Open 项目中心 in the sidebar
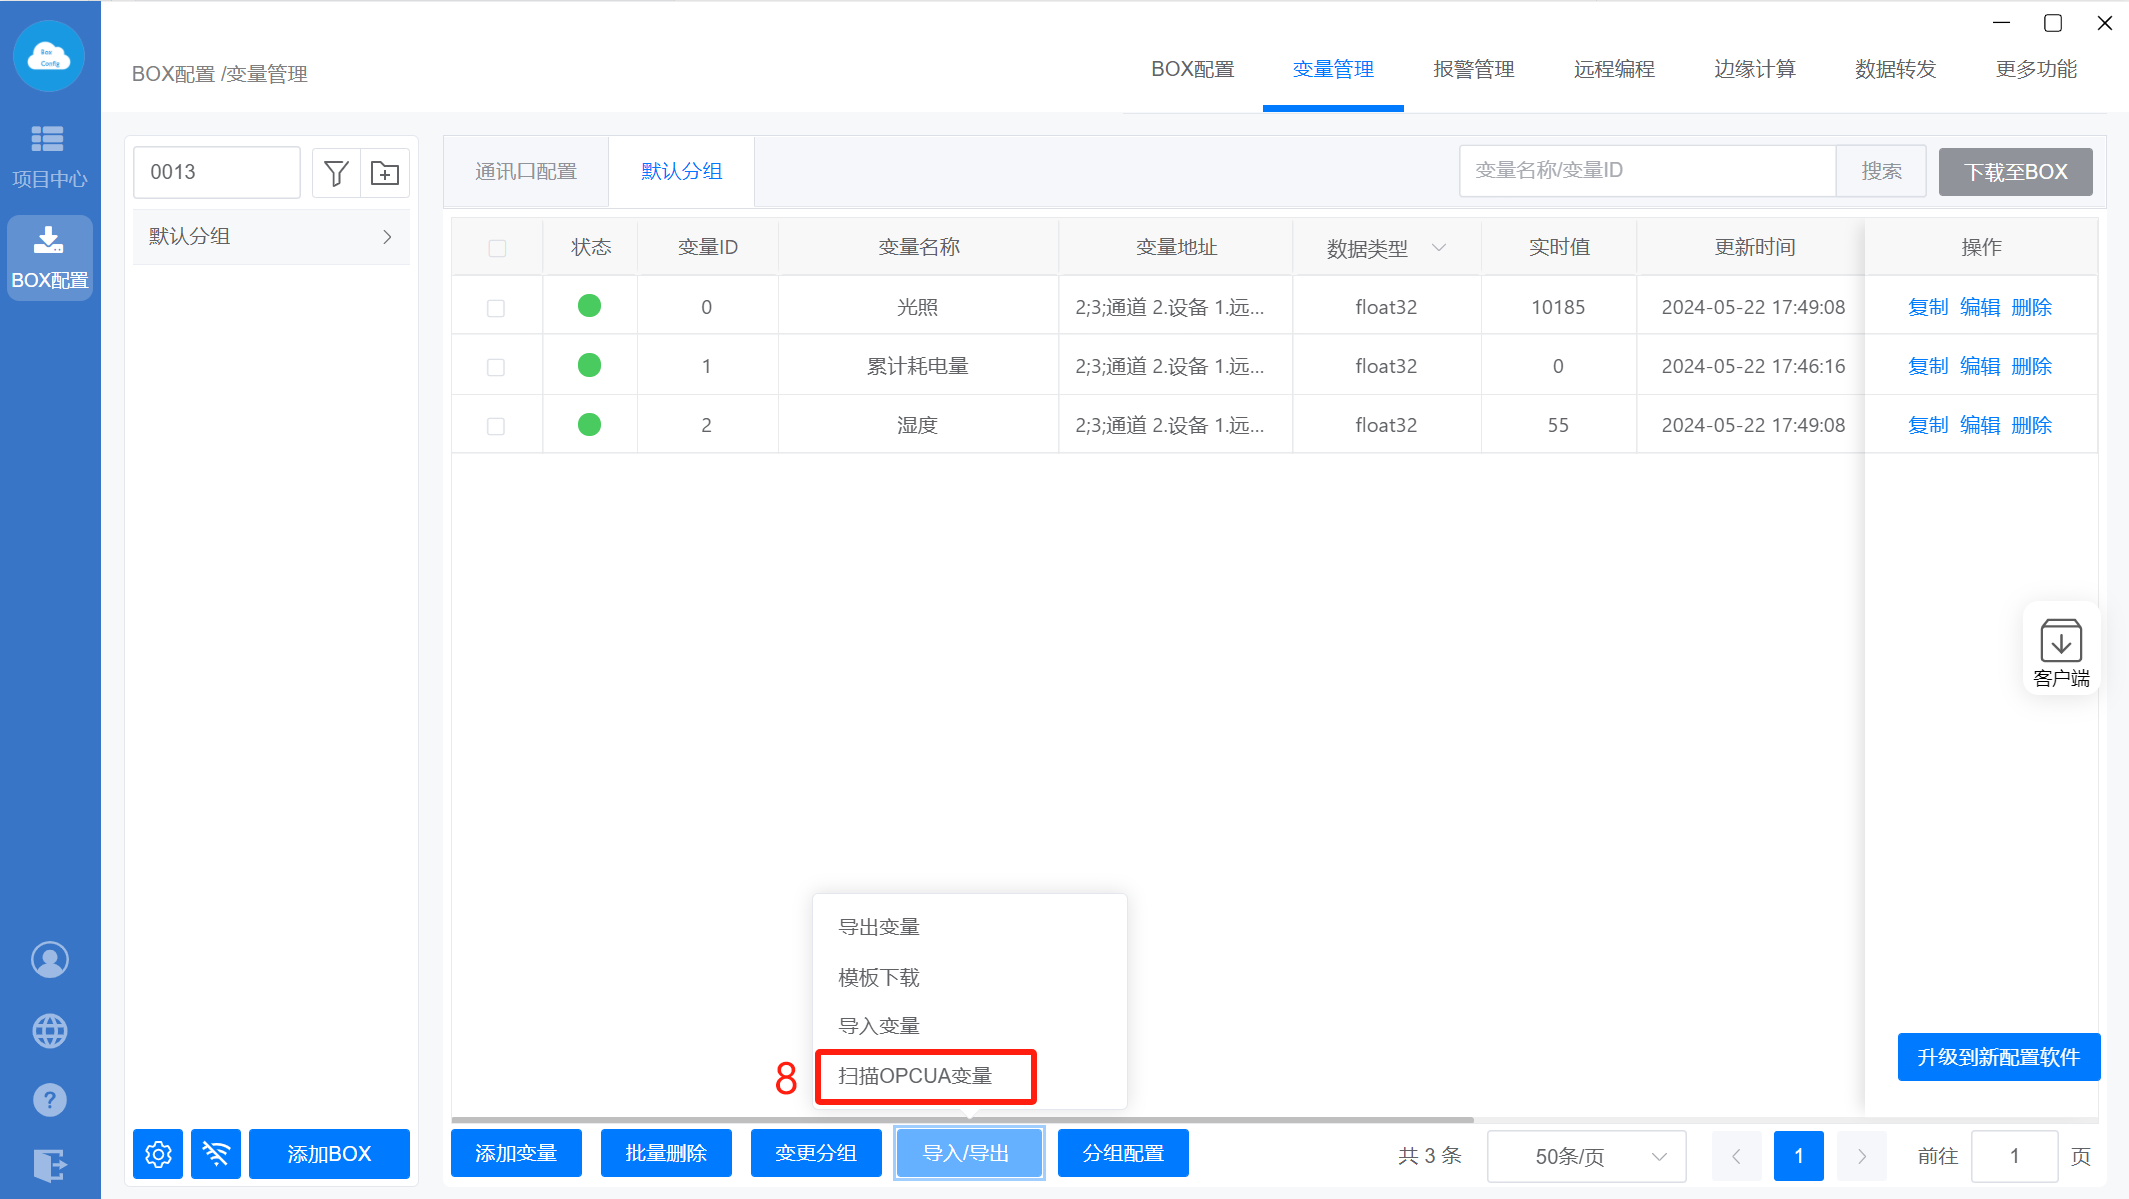 pyautogui.click(x=49, y=157)
